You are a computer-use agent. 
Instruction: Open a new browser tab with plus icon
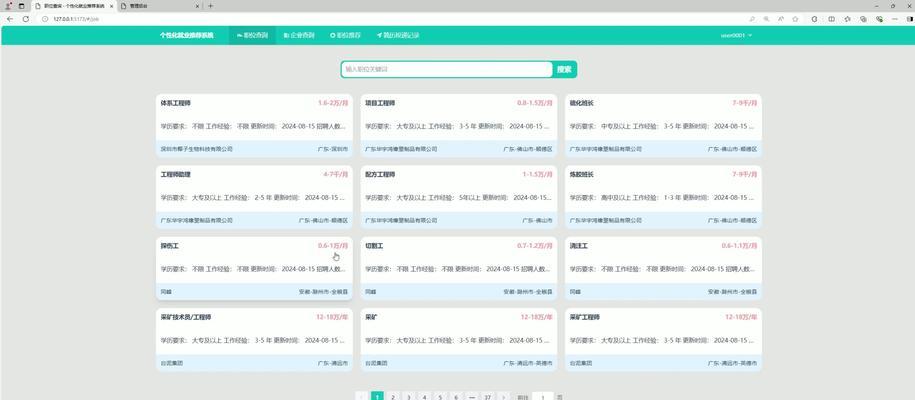coord(211,5)
